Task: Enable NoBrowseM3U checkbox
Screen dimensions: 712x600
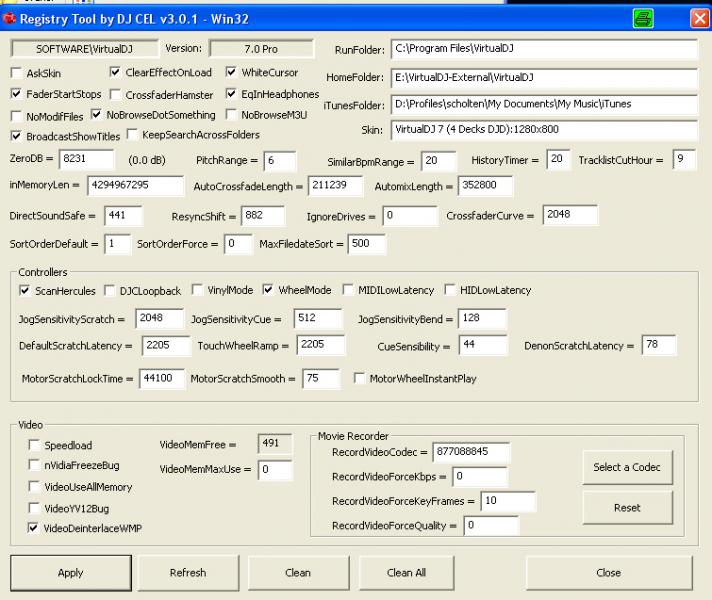Action: [231, 114]
